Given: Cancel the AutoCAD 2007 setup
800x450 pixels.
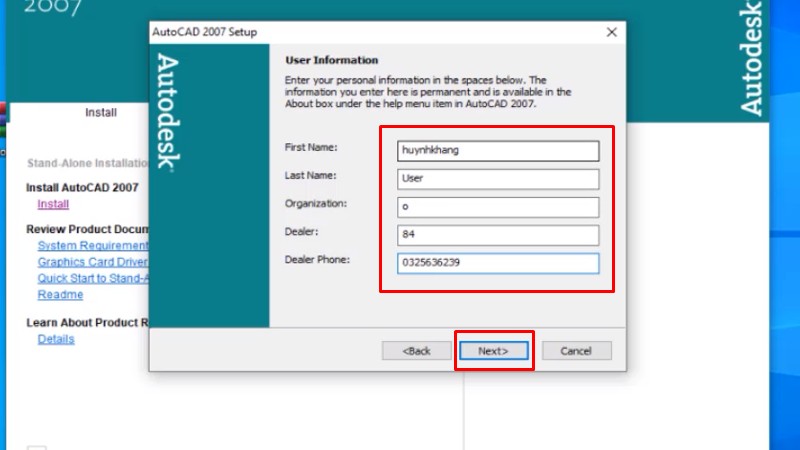Looking at the screenshot, I should [576, 351].
